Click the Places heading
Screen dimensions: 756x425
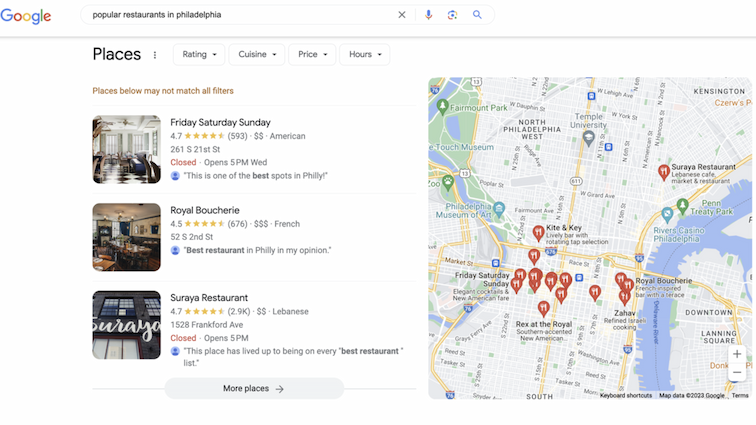pyautogui.click(x=117, y=55)
